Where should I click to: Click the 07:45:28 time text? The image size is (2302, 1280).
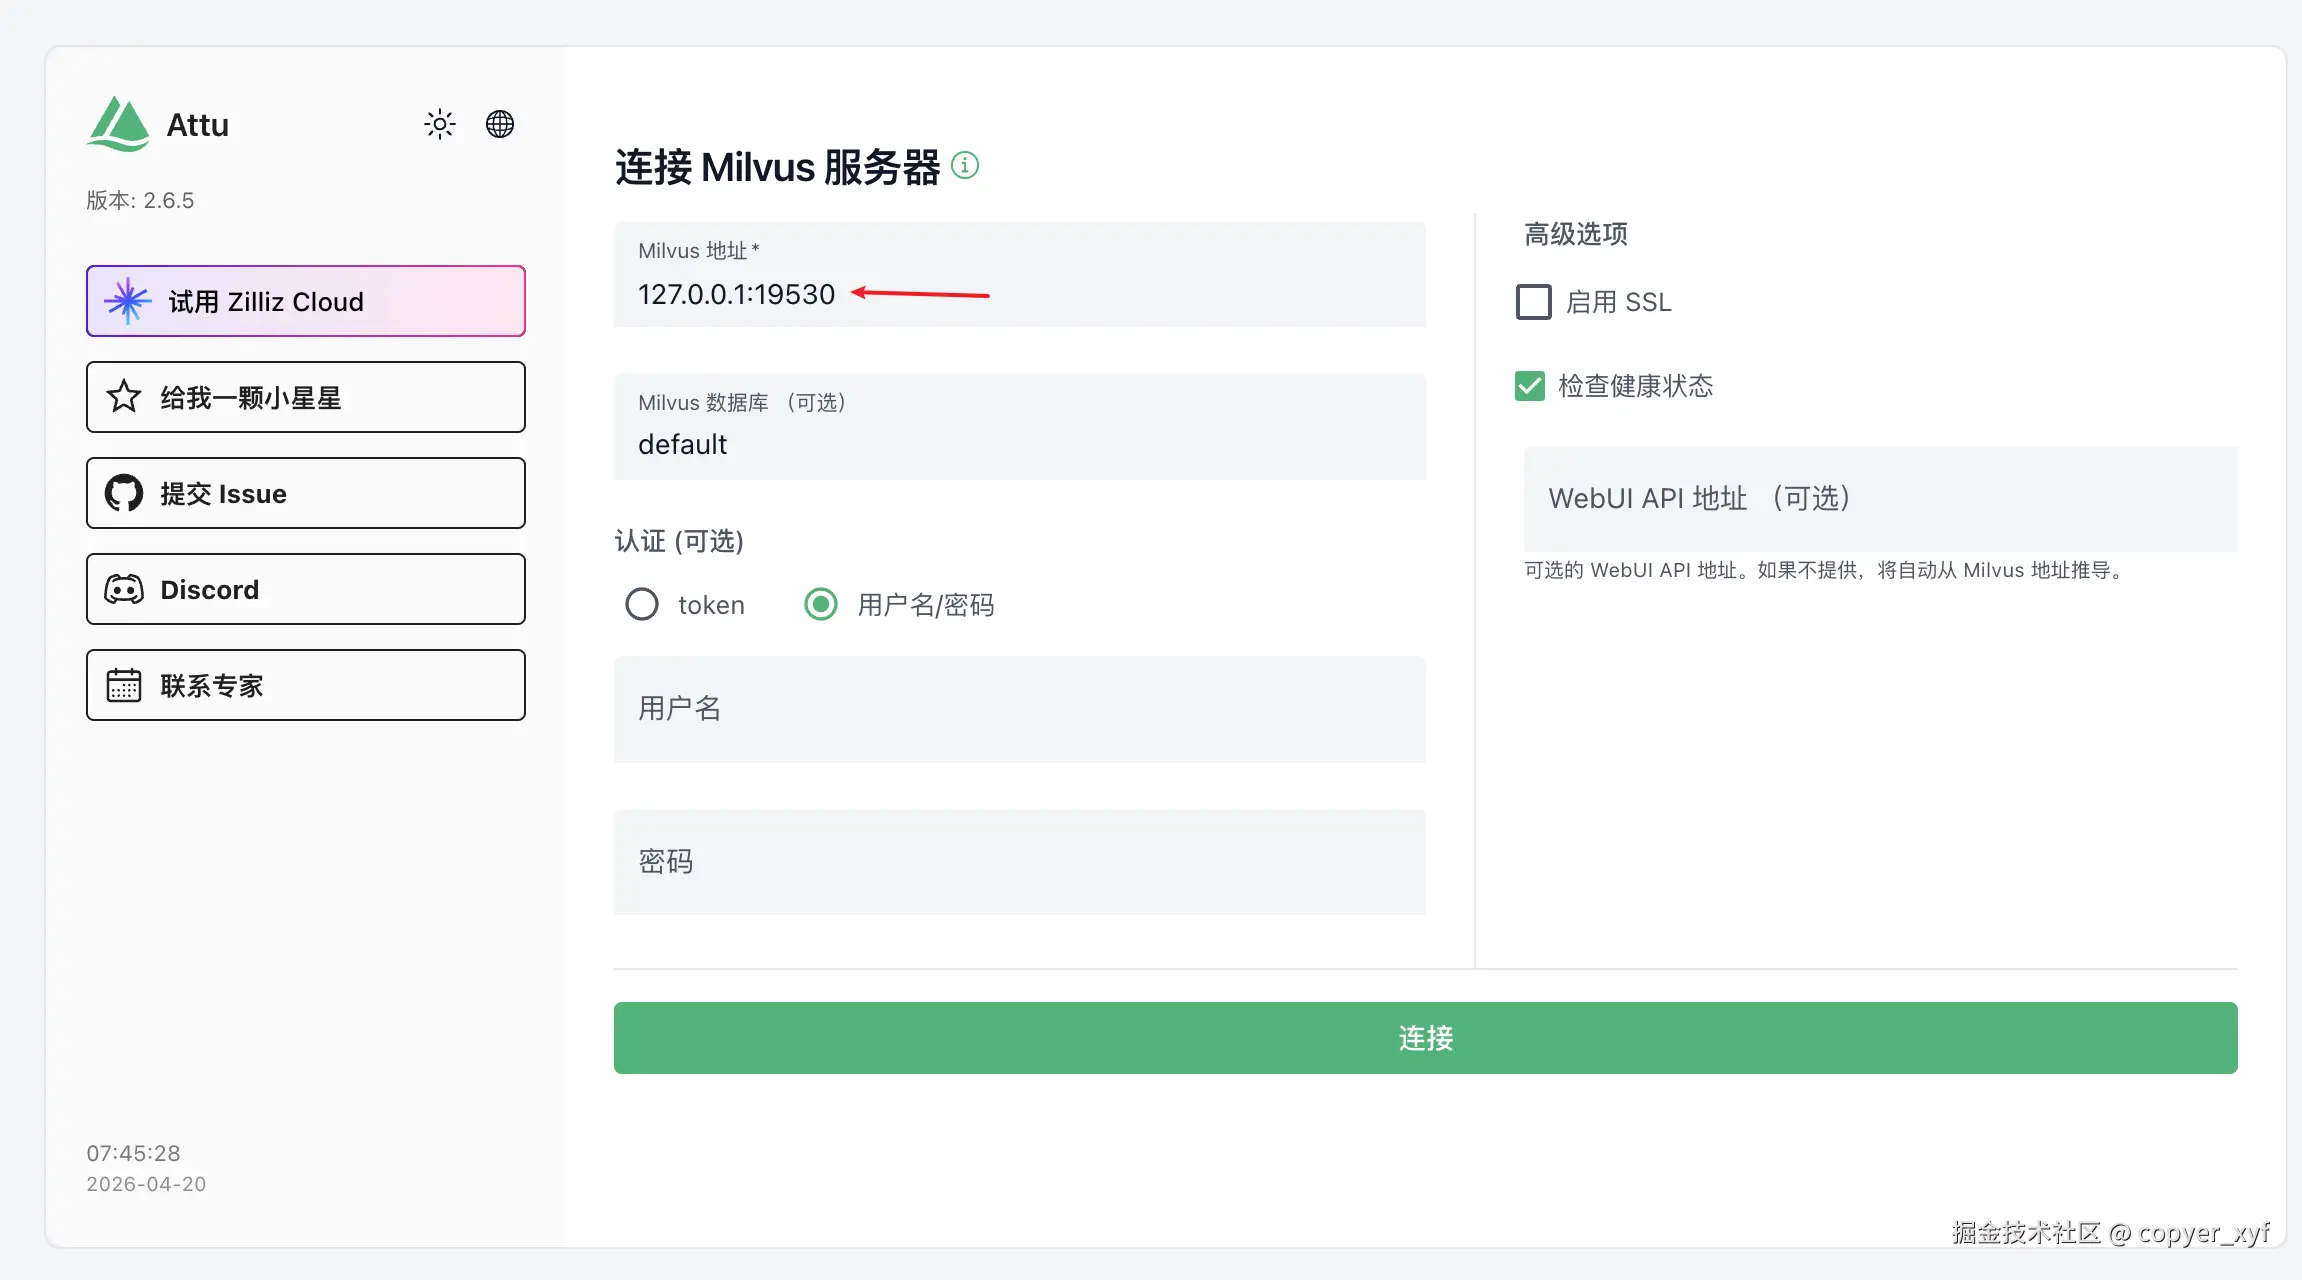coord(133,1153)
